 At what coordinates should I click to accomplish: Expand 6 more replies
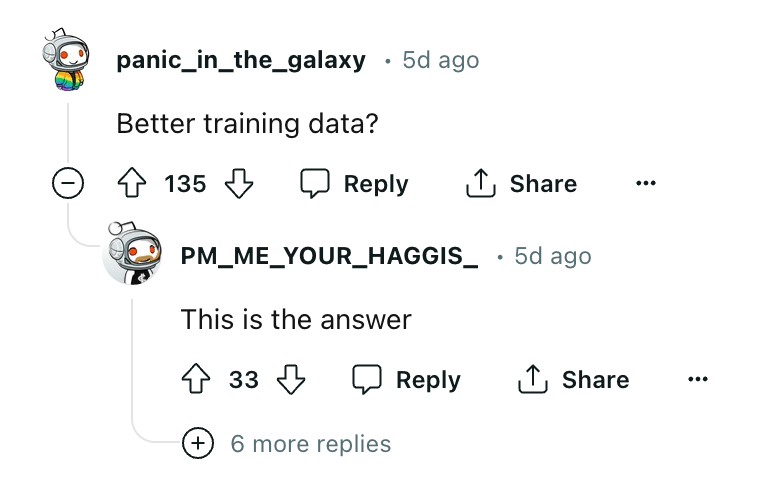pyautogui.click(x=198, y=443)
